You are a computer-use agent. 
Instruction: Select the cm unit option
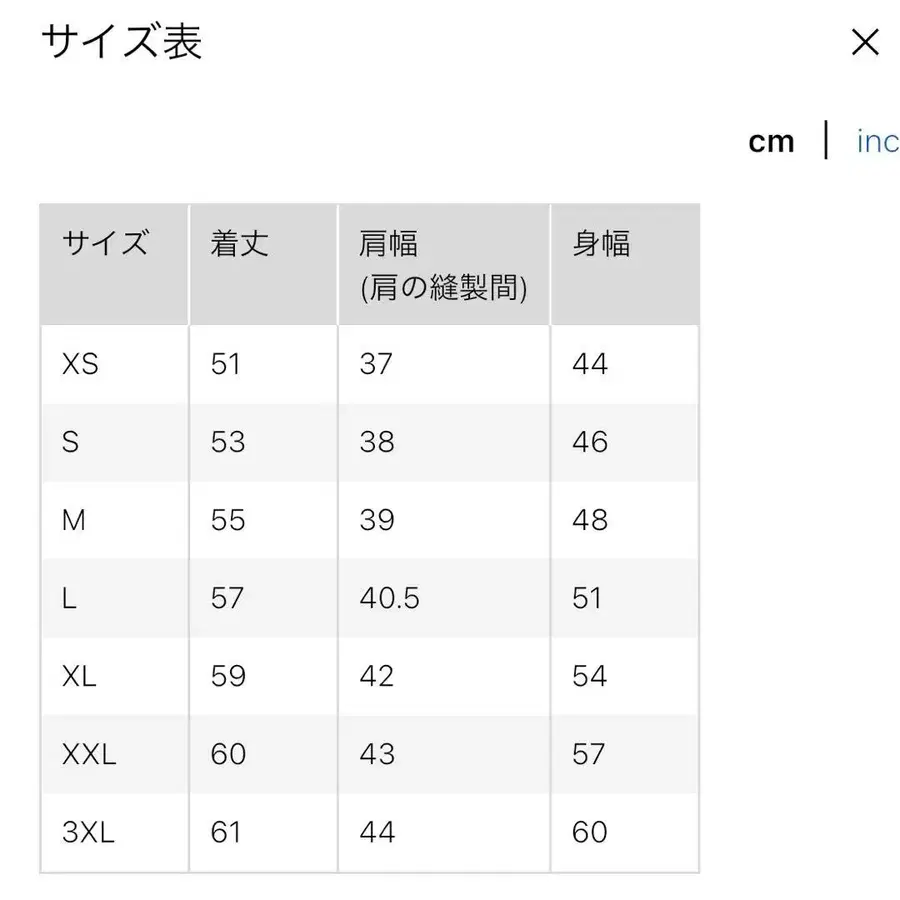(771, 141)
